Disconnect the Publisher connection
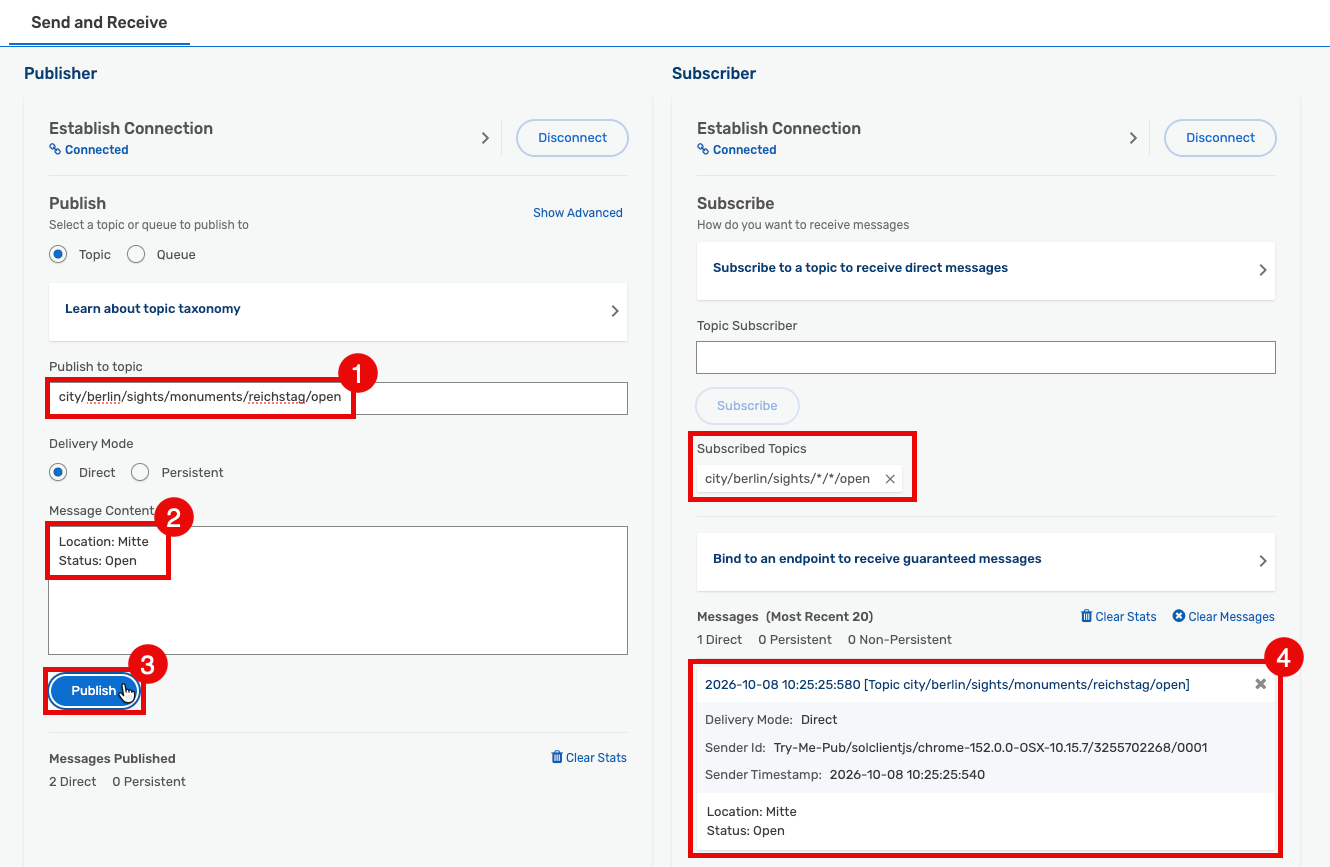The image size is (1330, 867). tap(572, 138)
